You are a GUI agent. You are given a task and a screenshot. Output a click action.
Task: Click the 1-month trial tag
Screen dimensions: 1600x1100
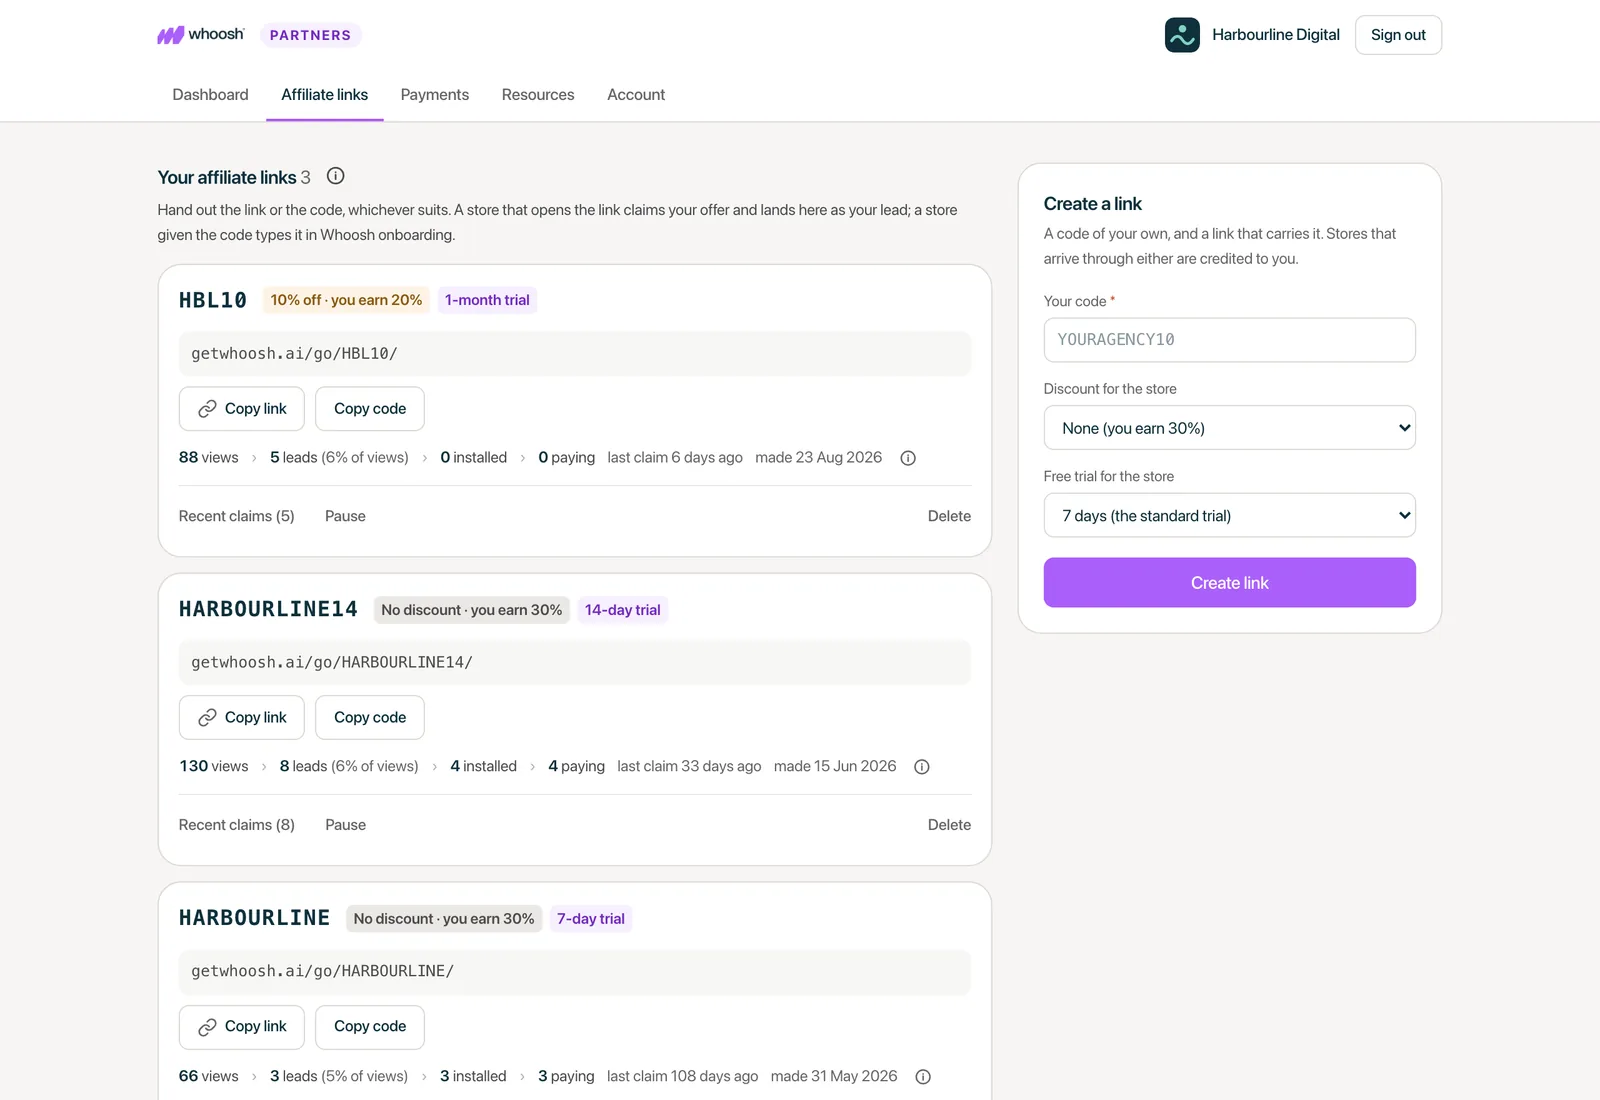click(487, 300)
